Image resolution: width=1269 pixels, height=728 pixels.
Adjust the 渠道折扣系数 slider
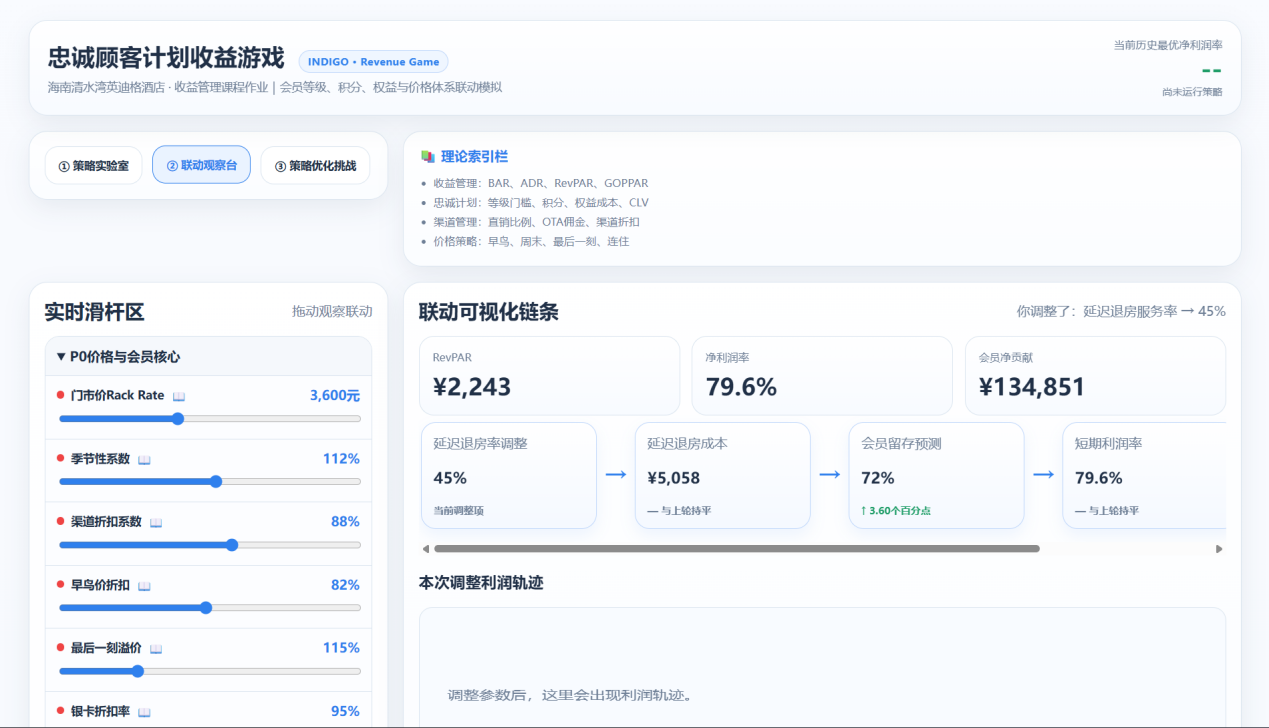210,545
